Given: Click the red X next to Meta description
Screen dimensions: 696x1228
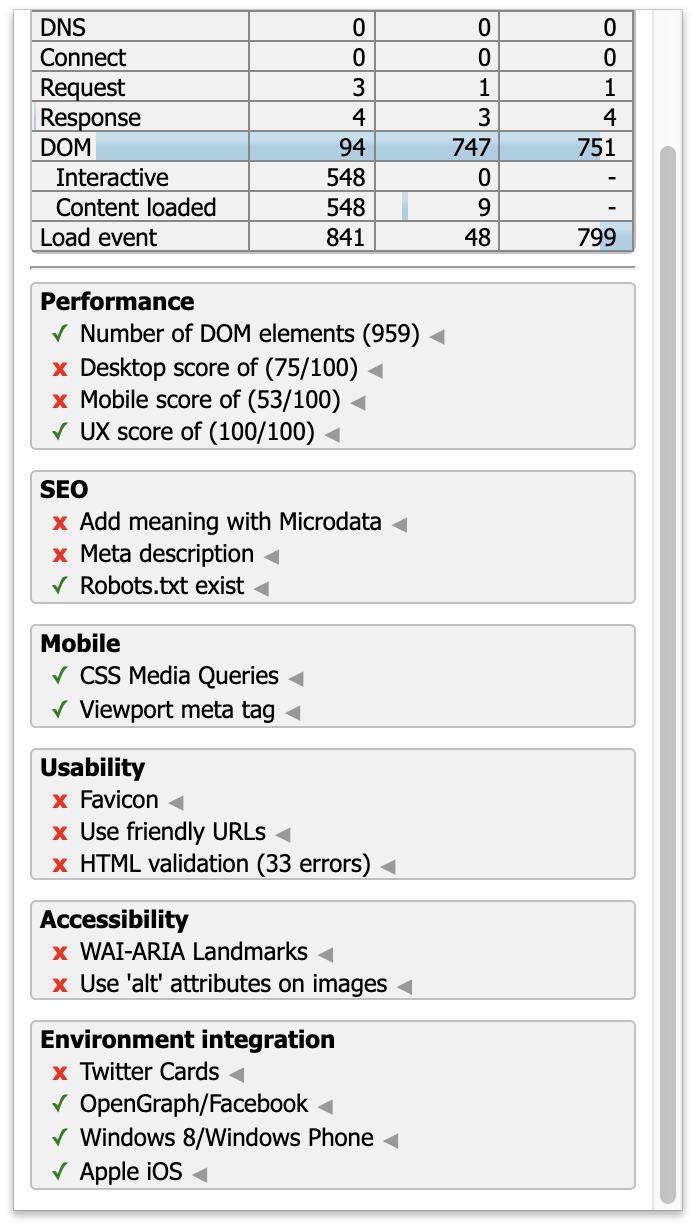Looking at the screenshot, I should [60, 555].
